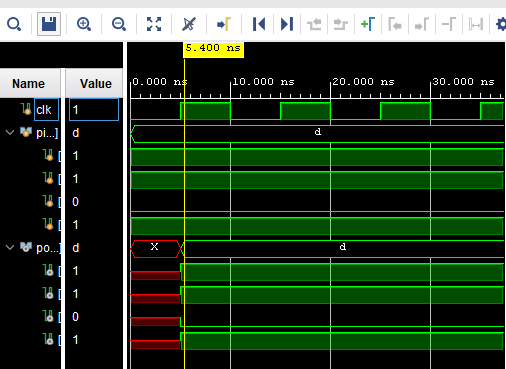This screenshot has width=506, height=369.
Task: Add a new marker with green plus
Action: [368, 24]
